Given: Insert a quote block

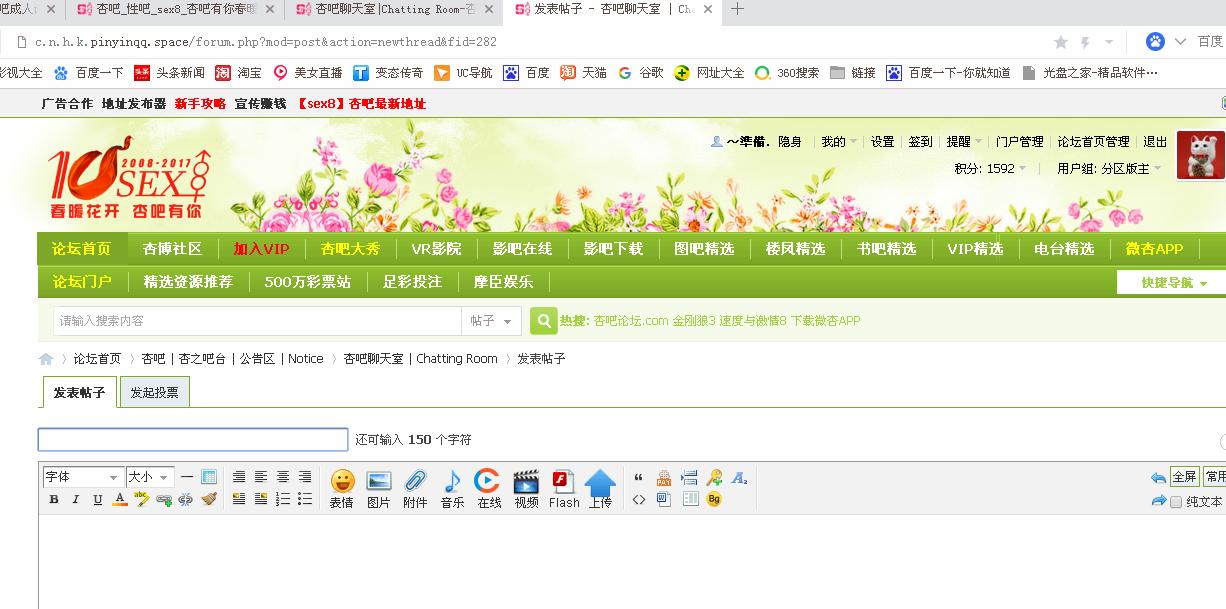Looking at the screenshot, I should pos(639,478).
